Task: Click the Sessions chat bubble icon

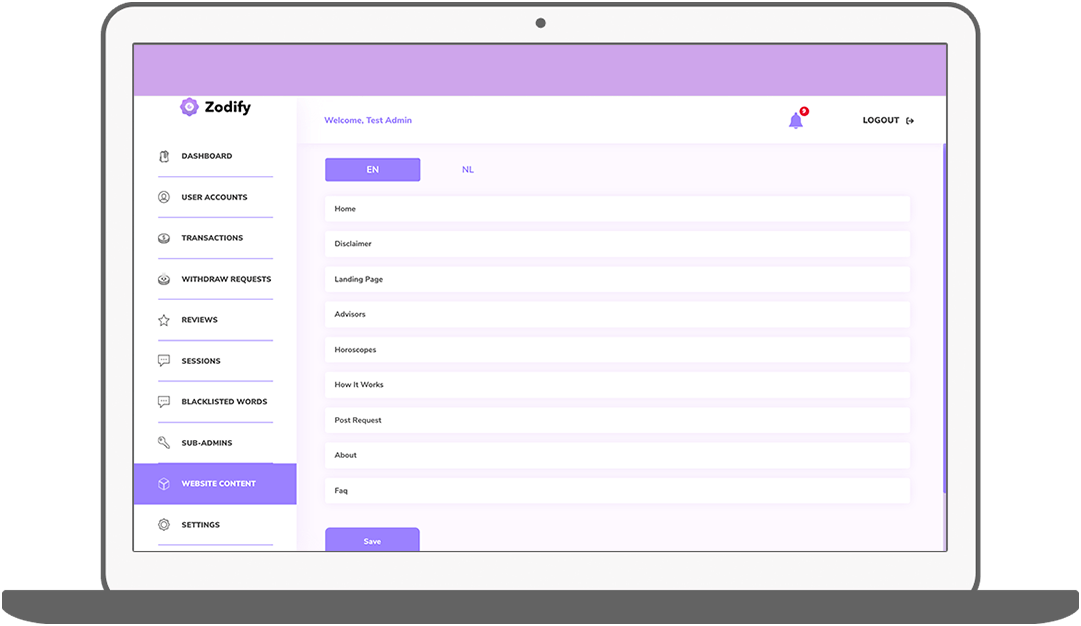Action: 164,361
